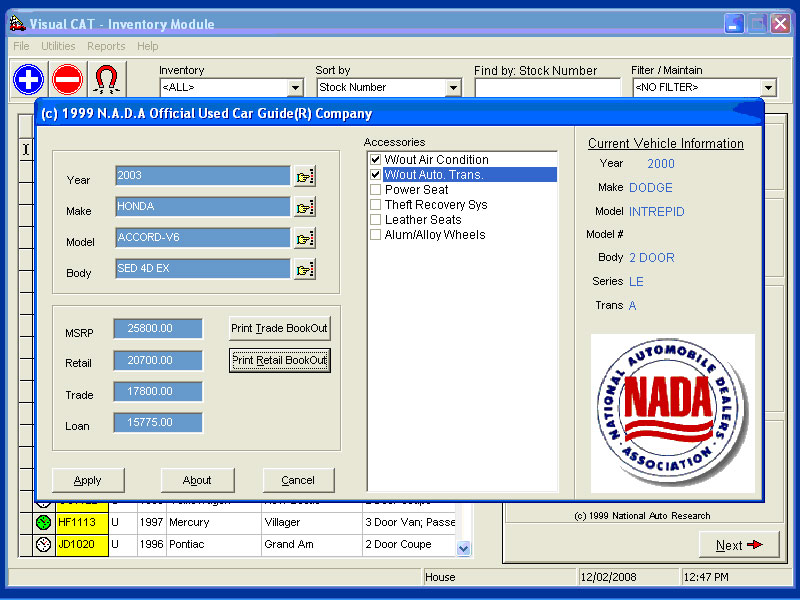Select stock number JD1020 cell
Screen dimensions: 800x600
pyautogui.click(x=82, y=544)
